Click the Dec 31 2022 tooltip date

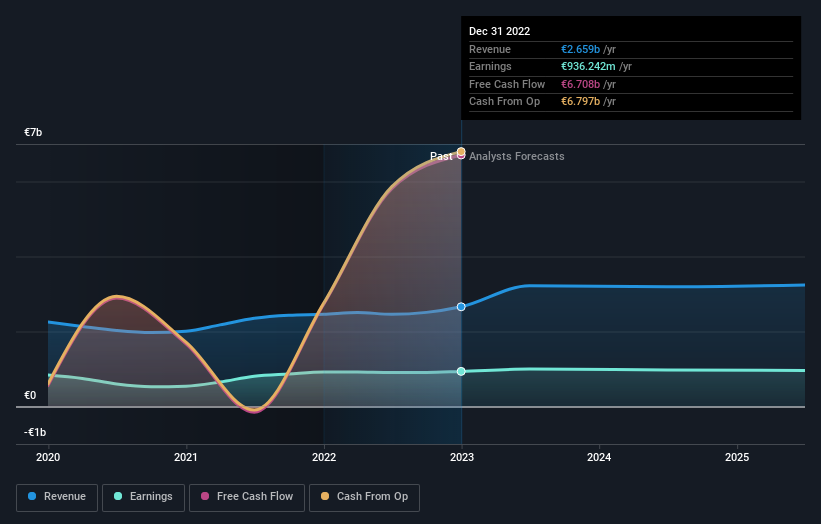[500, 31]
